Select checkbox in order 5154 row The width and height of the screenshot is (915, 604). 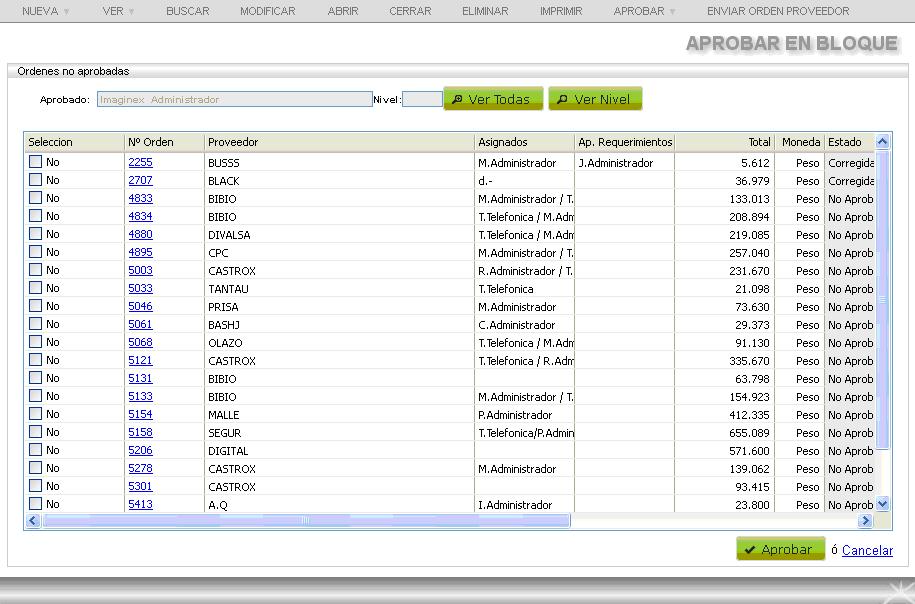[x=36, y=414]
